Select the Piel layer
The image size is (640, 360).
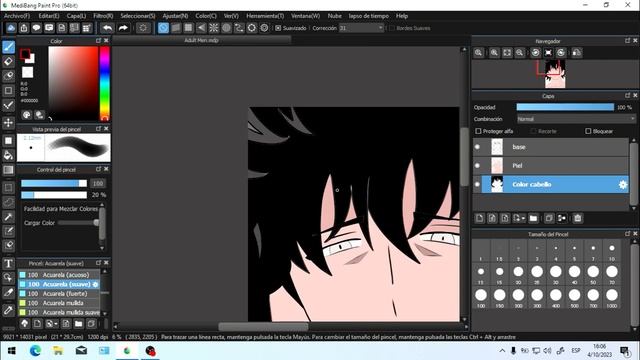[x=555, y=166]
